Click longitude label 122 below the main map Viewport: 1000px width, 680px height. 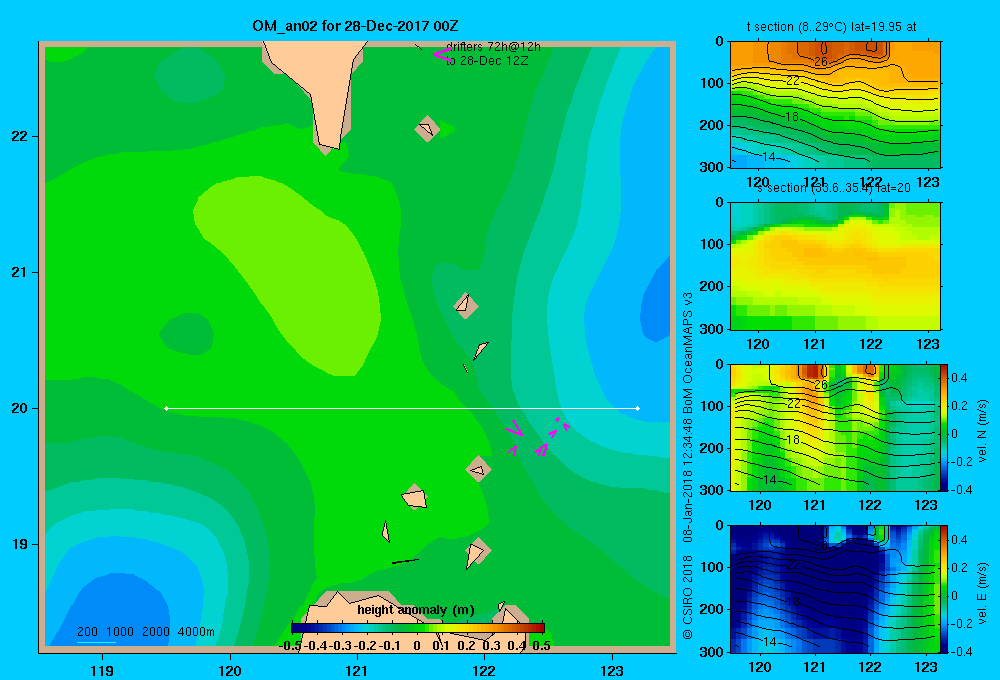coord(484,671)
